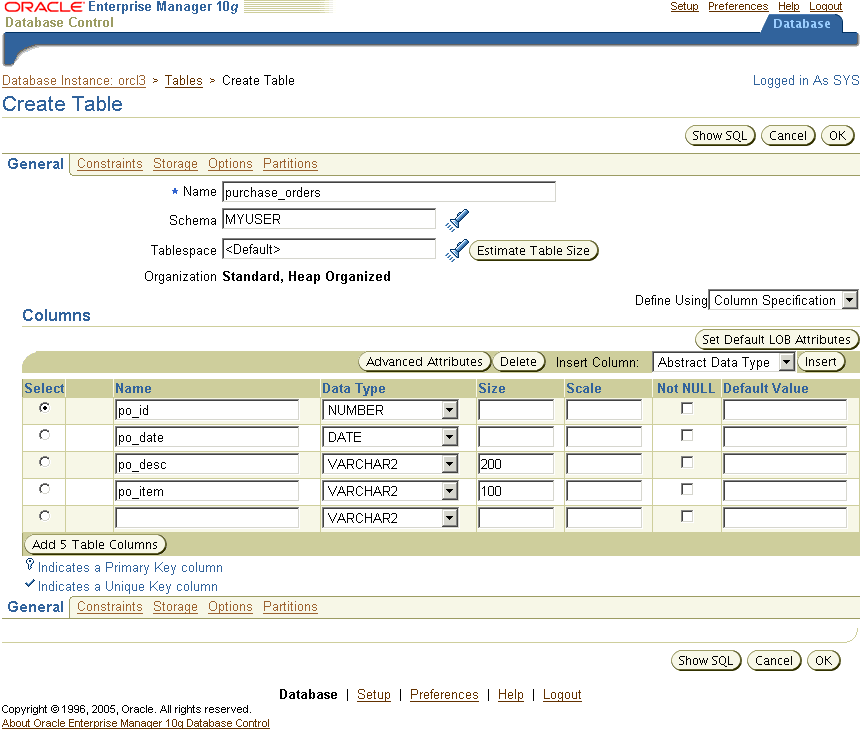Click the primary key column indicator icon
861x729 pixels.
pos(30,566)
